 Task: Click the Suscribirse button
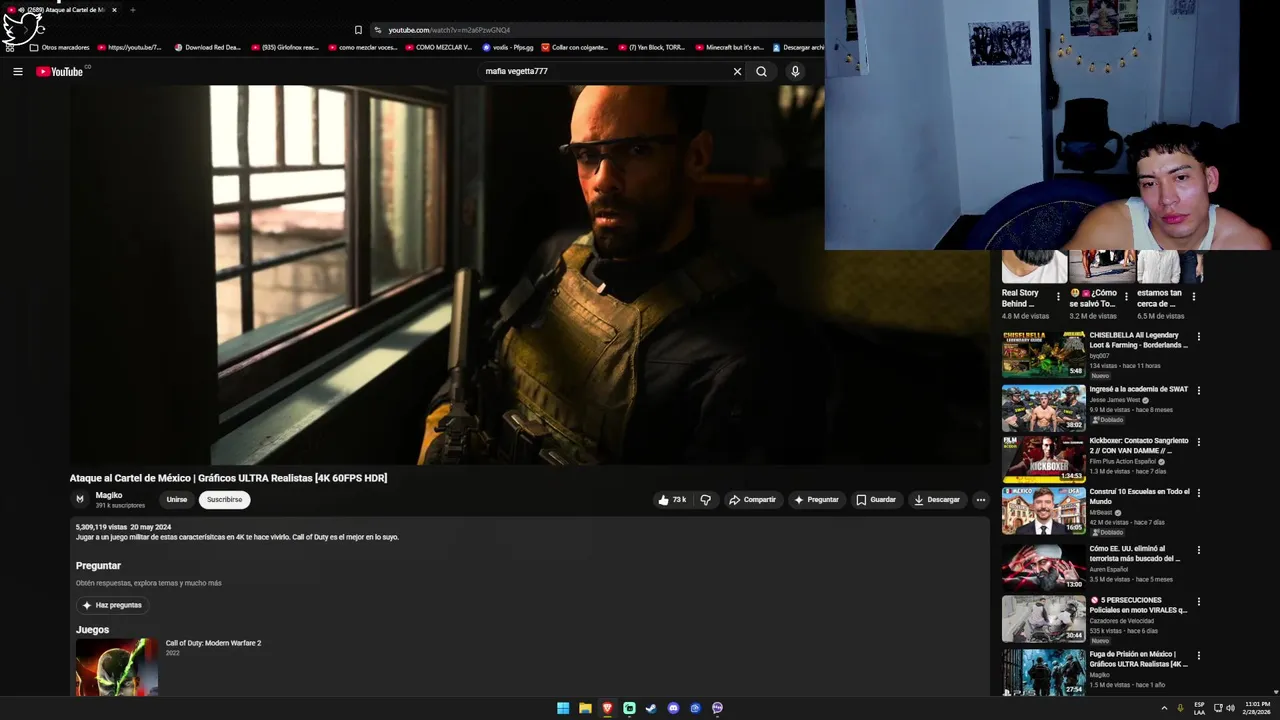(224, 500)
